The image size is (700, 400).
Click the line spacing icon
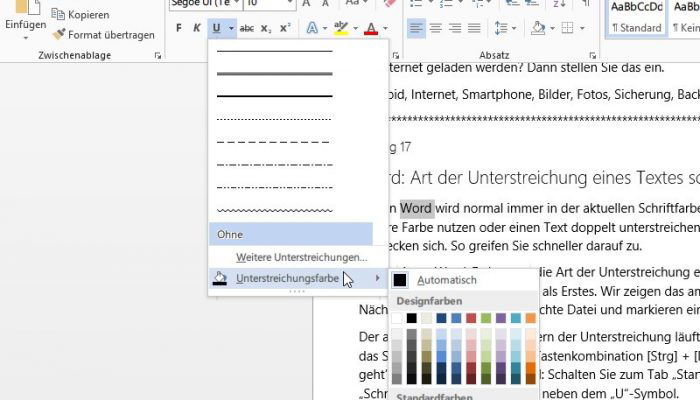501,28
